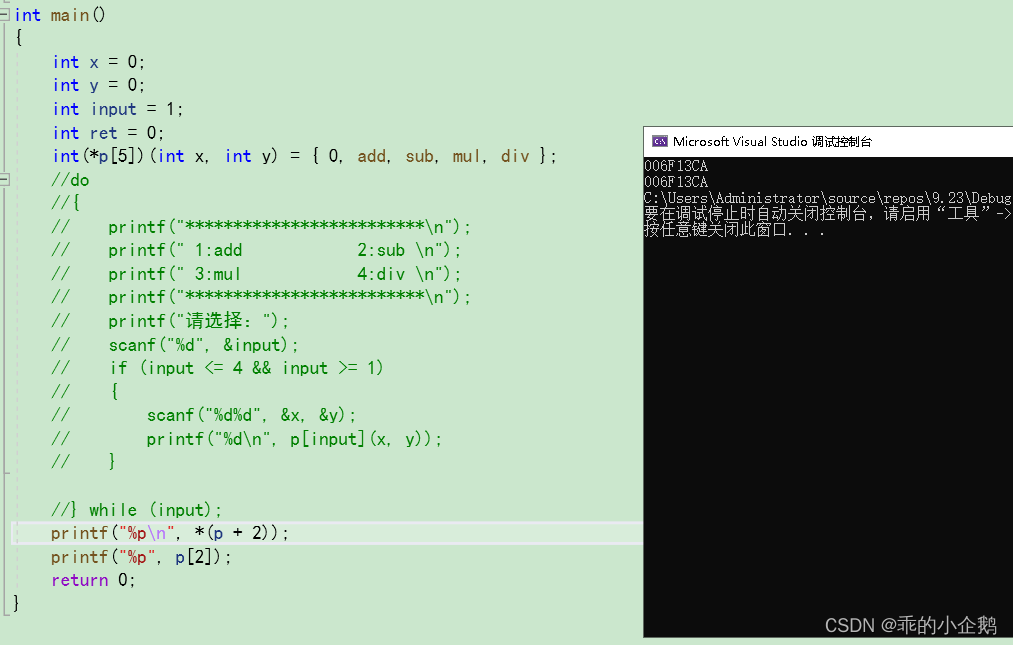Click the line 'int input = 1;'
1013x645 pixels.
pos(118,109)
